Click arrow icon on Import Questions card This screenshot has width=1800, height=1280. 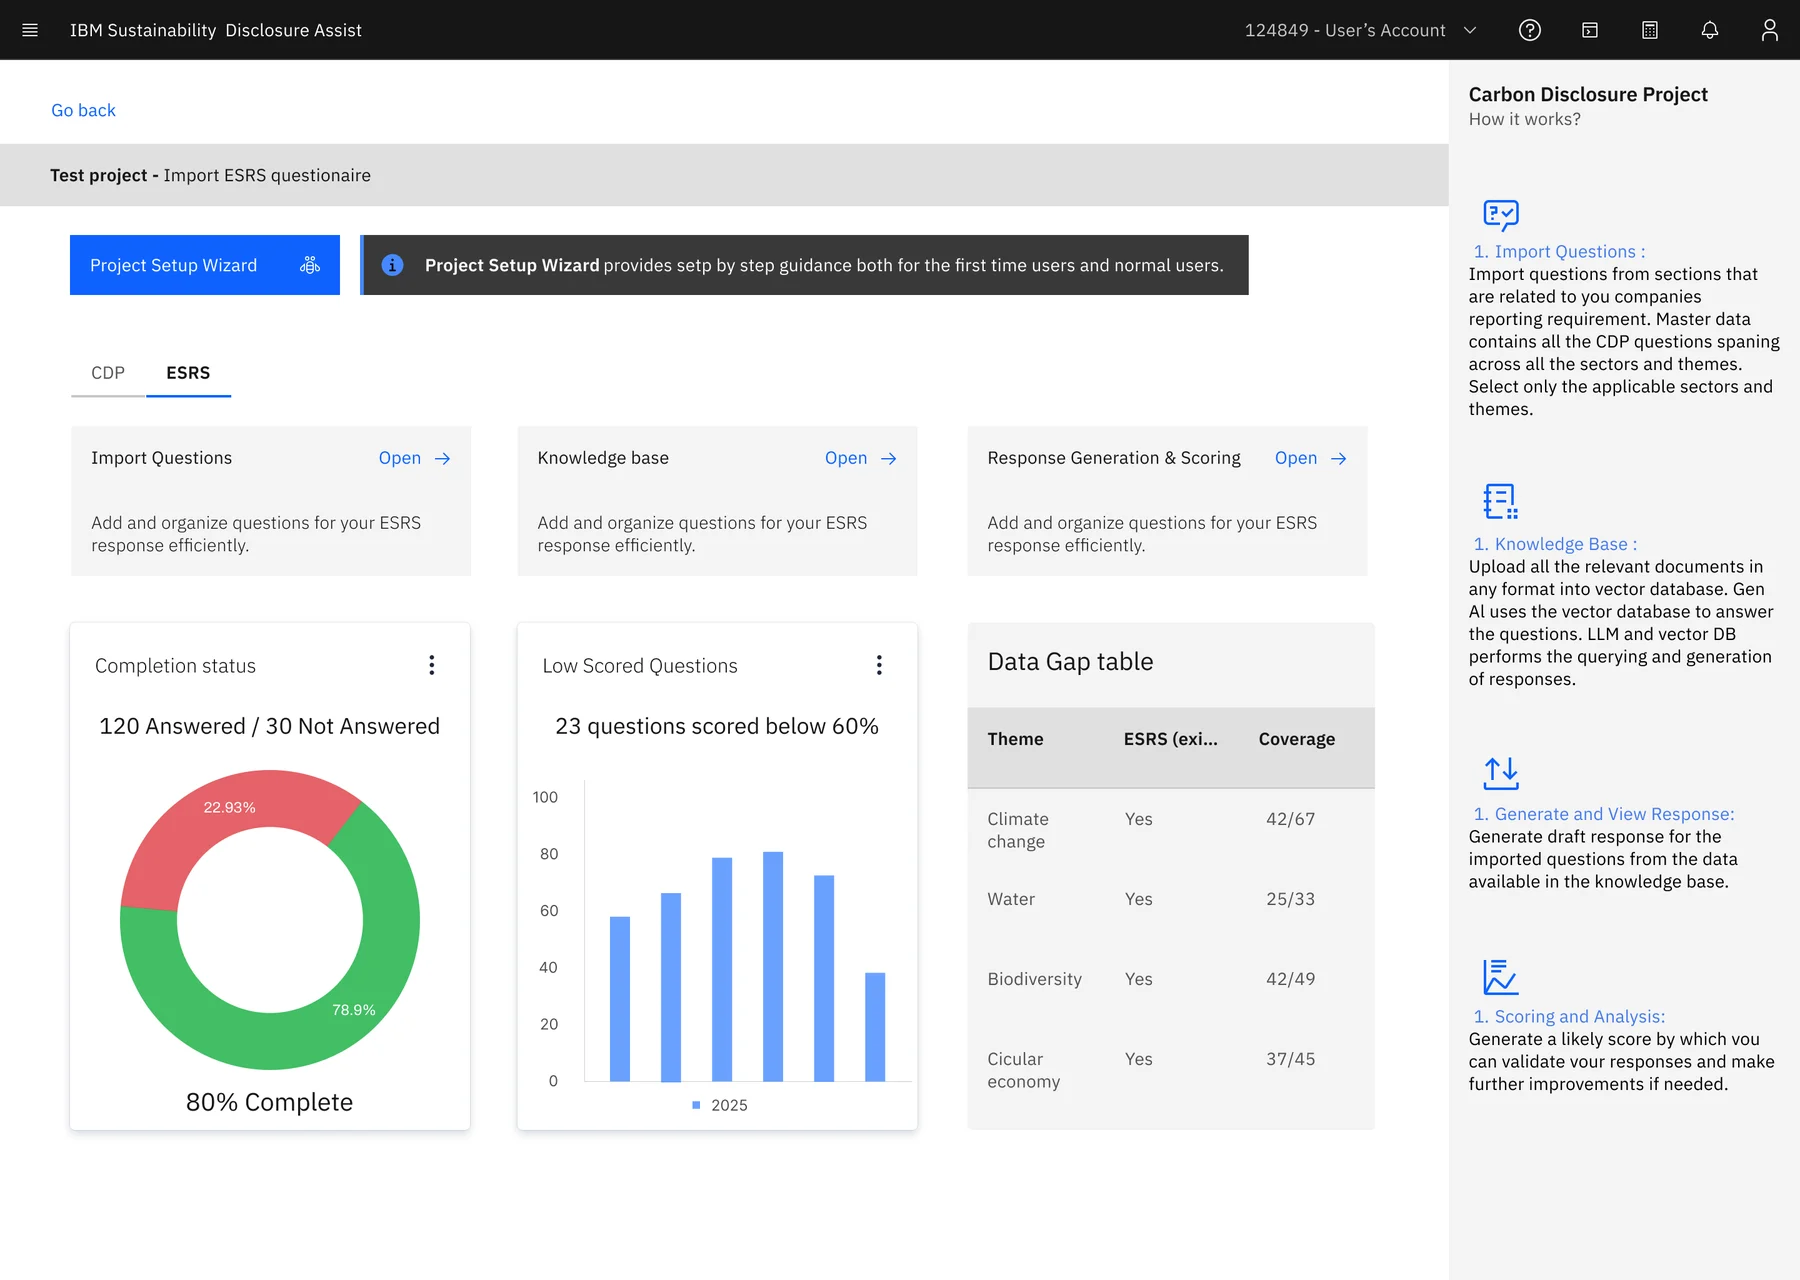(x=442, y=458)
